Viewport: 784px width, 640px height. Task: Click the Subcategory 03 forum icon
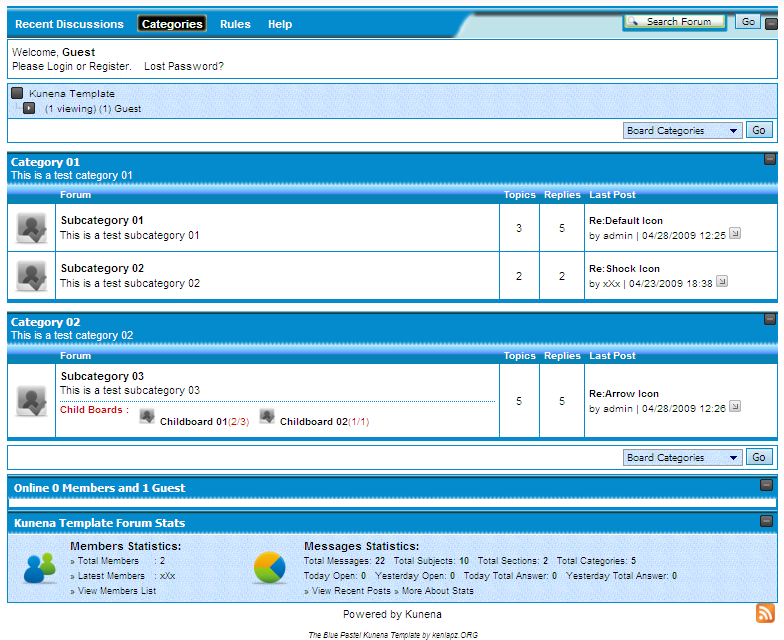tap(32, 401)
